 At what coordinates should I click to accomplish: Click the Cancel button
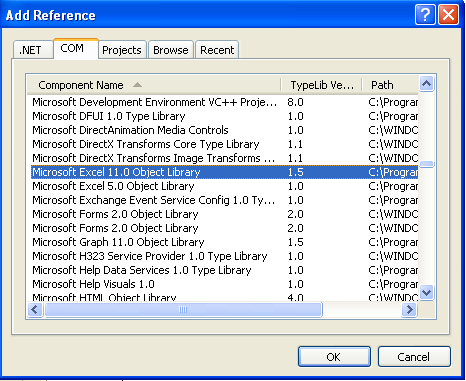pyautogui.click(x=414, y=357)
